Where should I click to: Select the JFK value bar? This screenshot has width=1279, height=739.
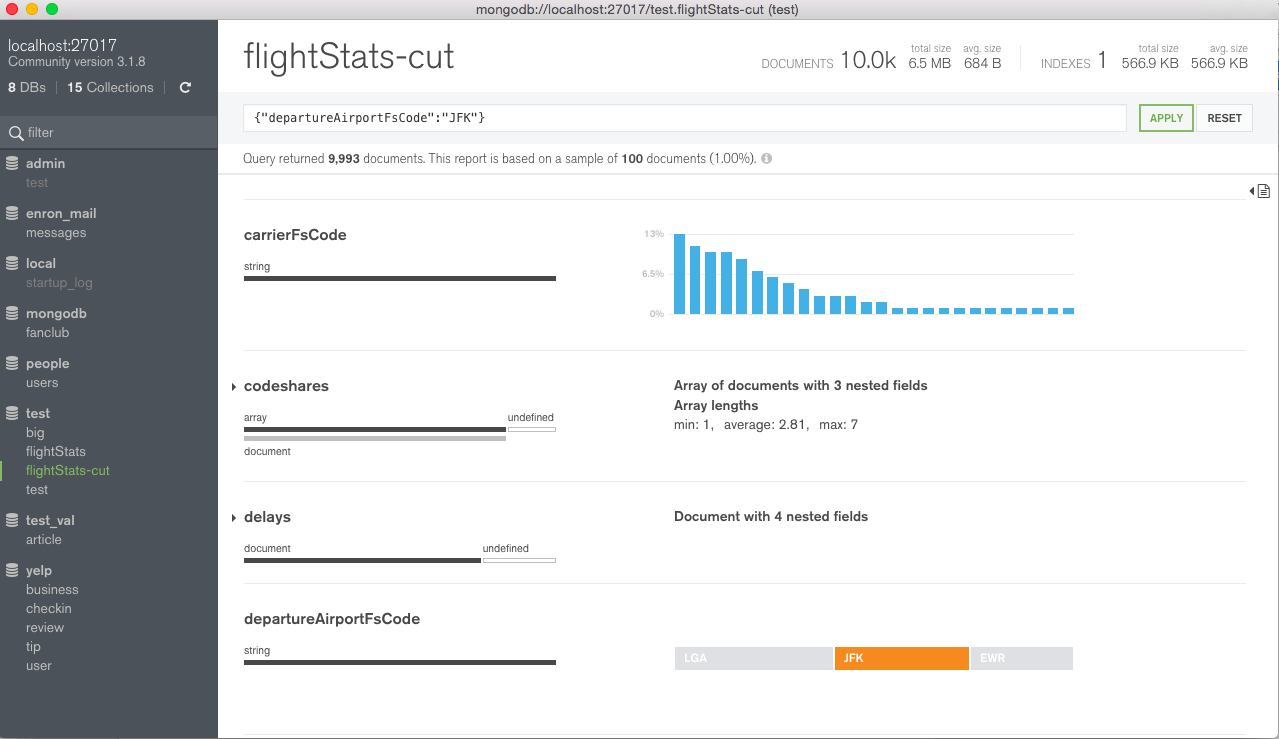click(x=901, y=659)
